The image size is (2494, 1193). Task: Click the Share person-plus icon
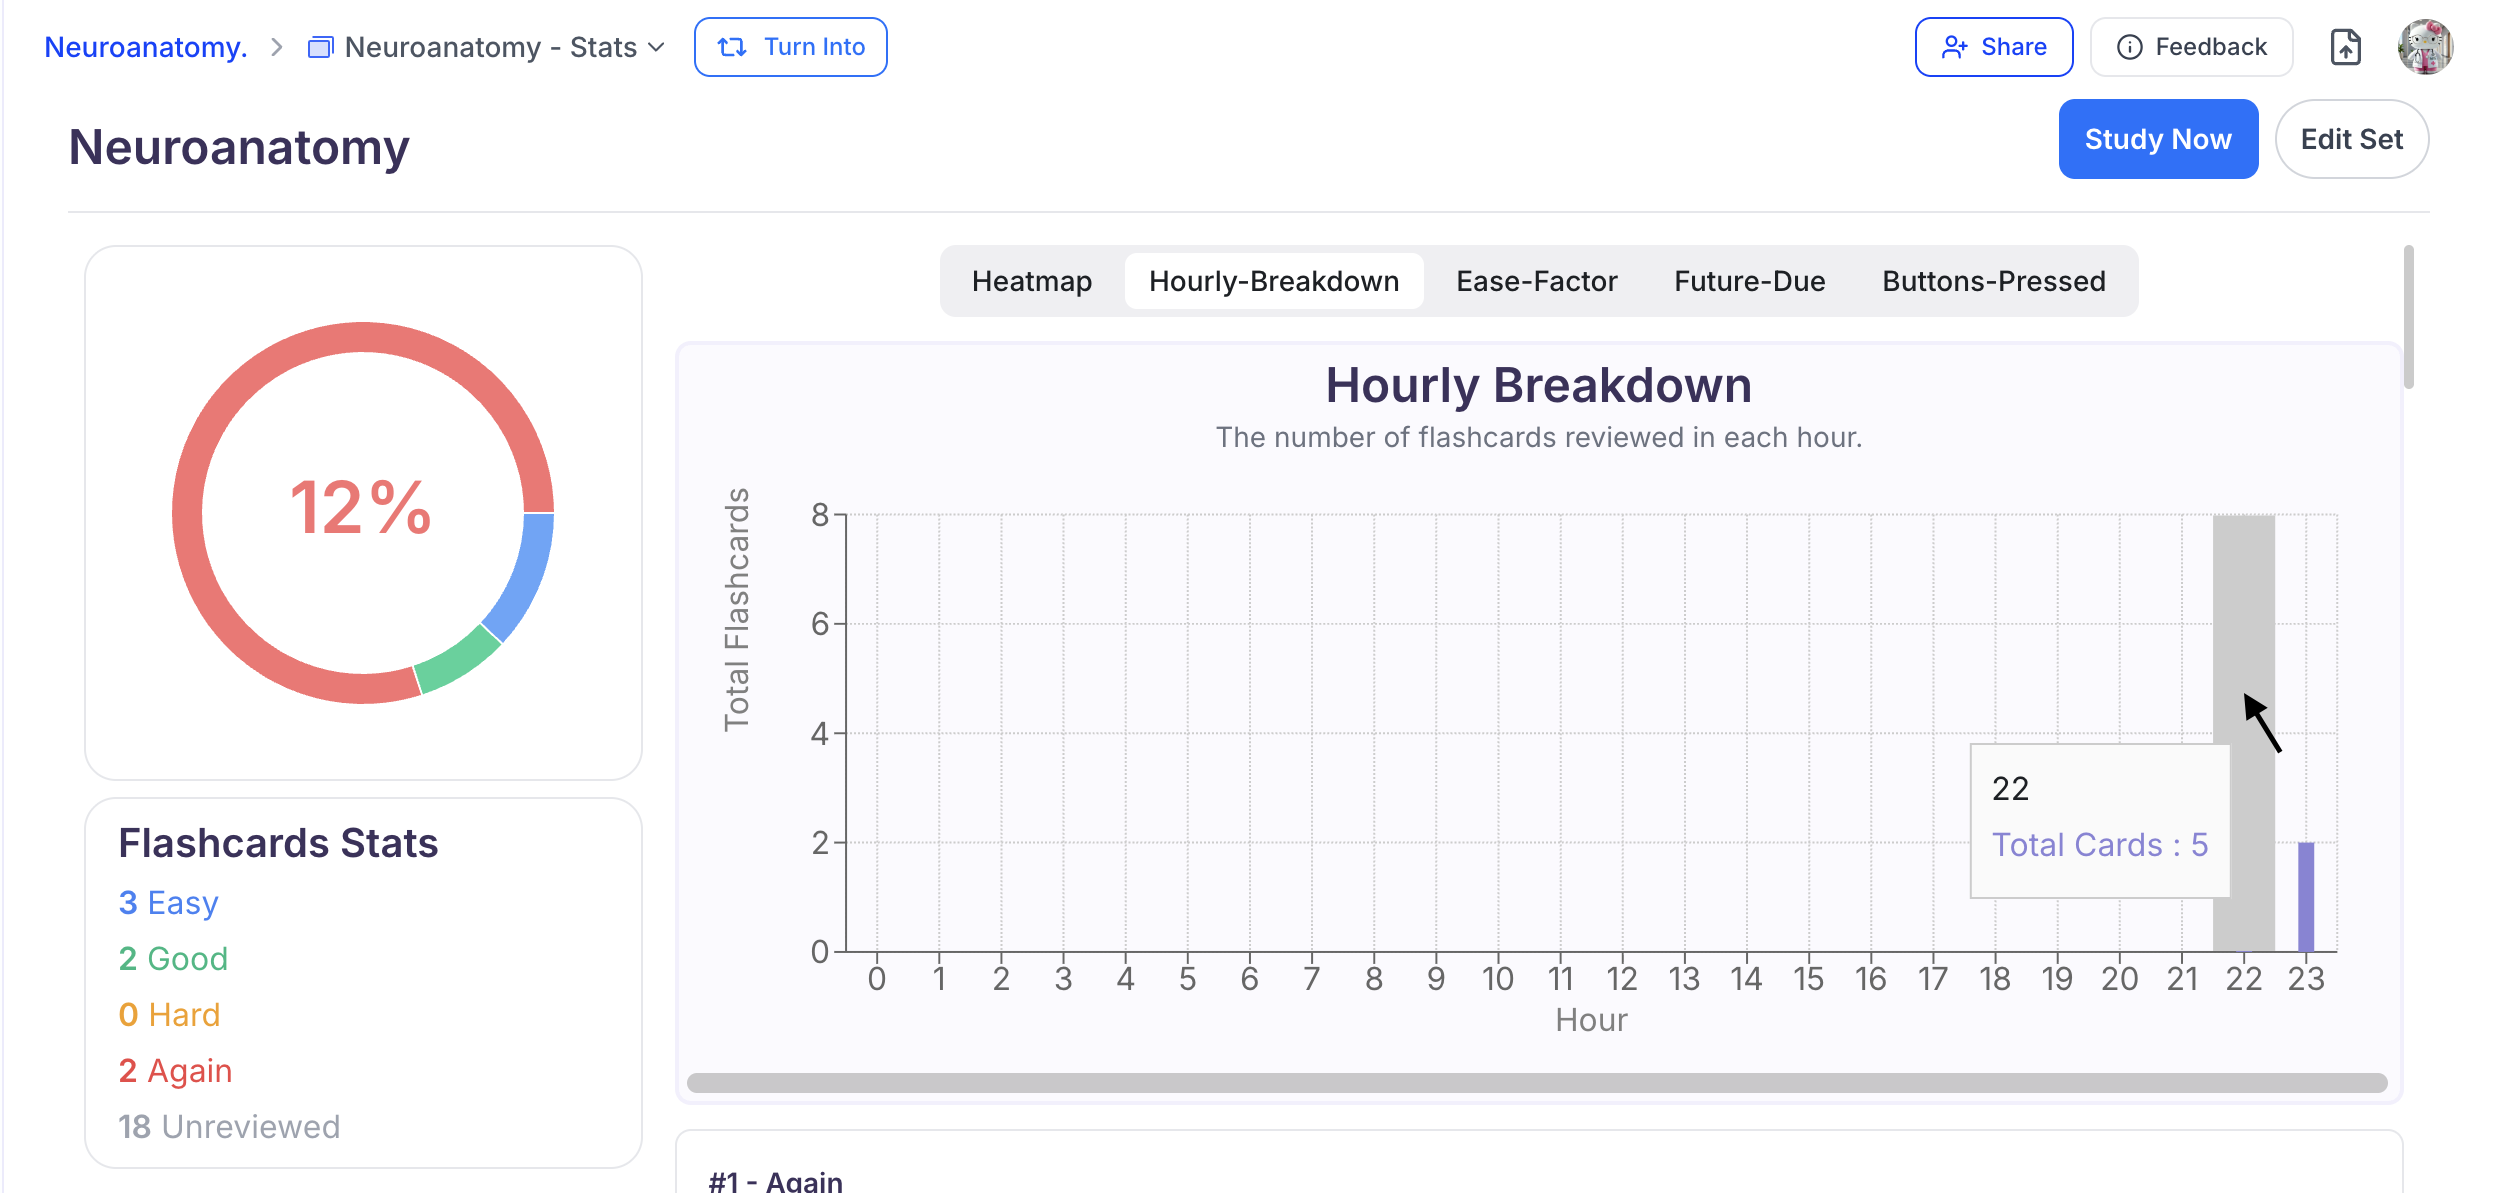pos(1954,47)
